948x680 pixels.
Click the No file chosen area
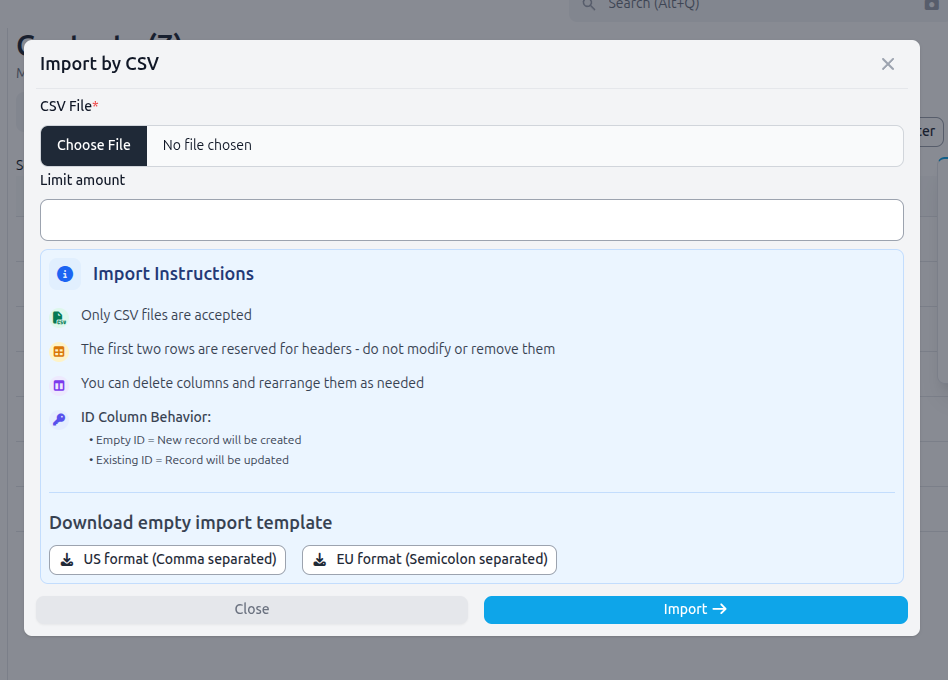coord(207,145)
